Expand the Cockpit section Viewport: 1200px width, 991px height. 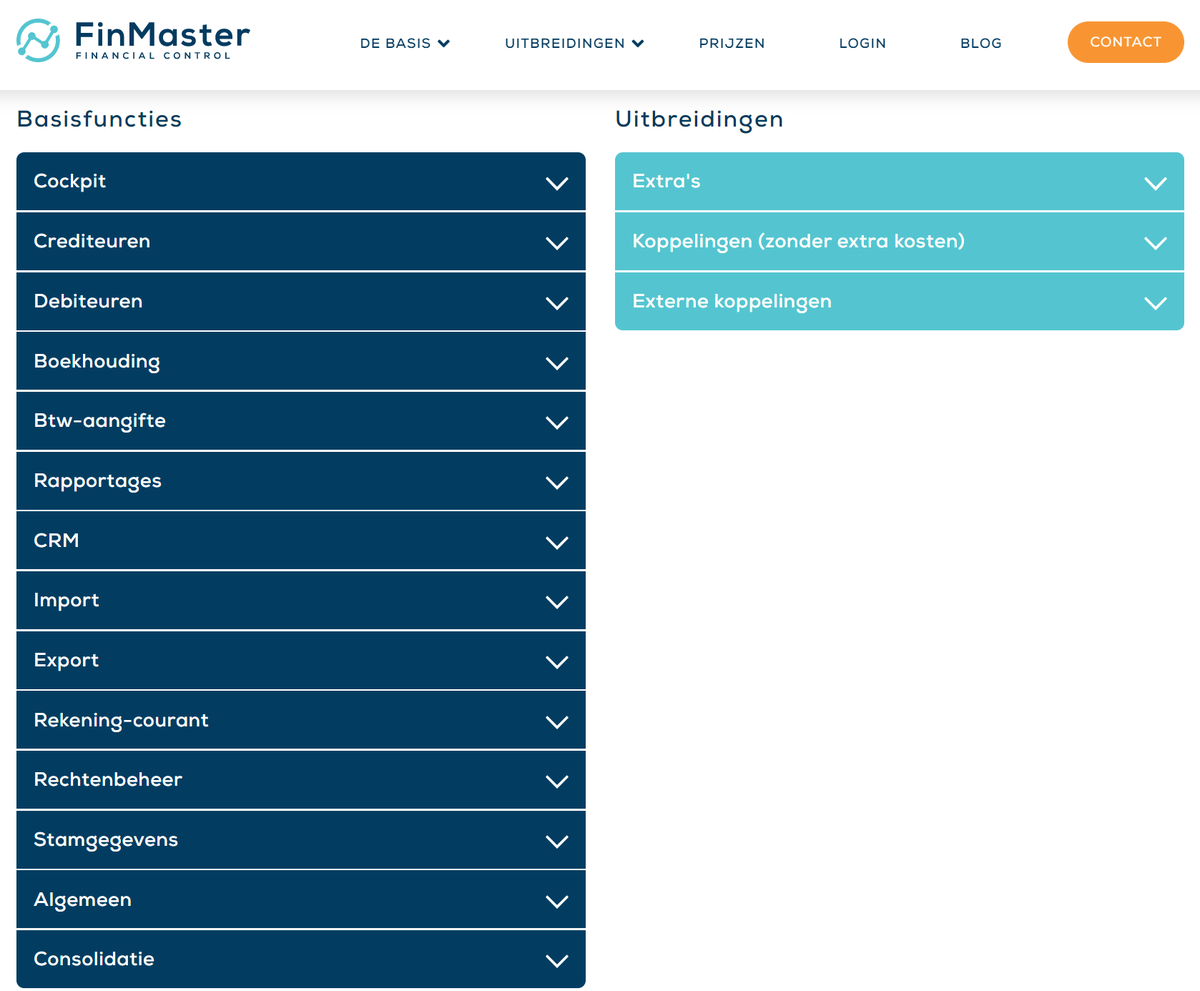pos(300,181)
